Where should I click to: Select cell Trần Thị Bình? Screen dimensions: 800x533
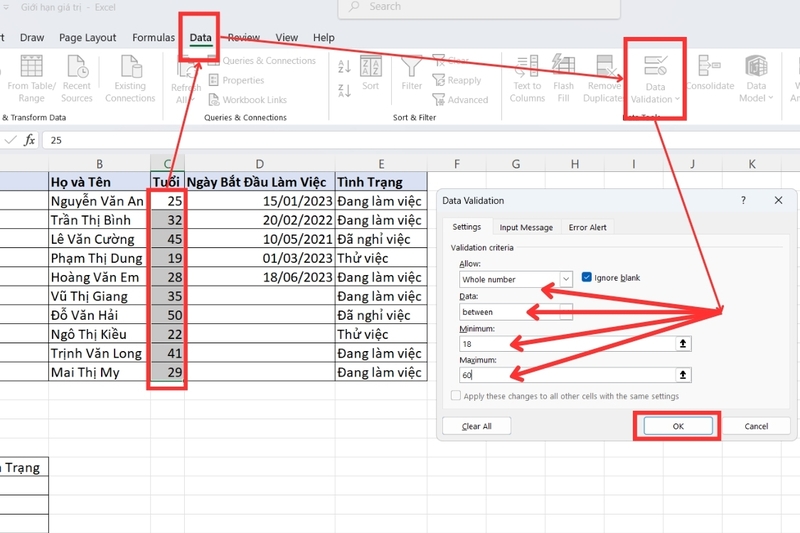tap(99, 220)
